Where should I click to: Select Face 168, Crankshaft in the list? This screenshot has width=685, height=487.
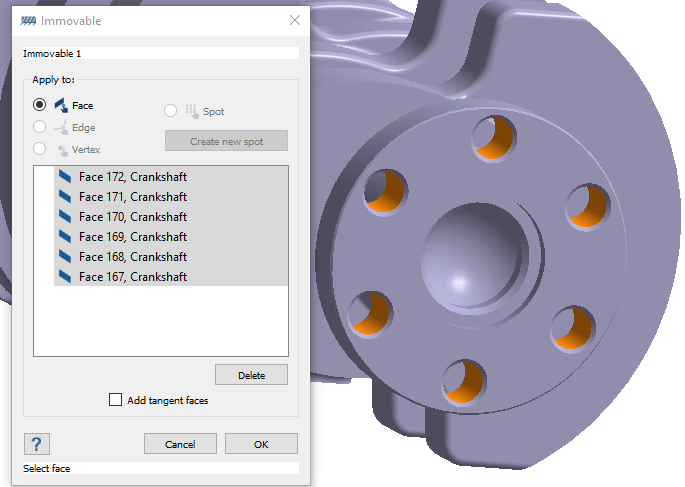click(x=171, y=257)
